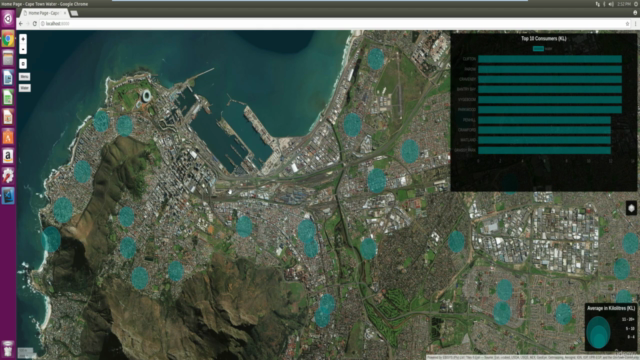Launch LibreOffice Writer from the dock
640x360 pixels.
tap(8, 78)
